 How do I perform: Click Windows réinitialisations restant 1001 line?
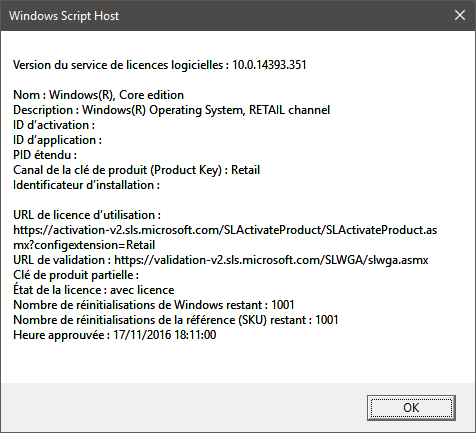point(154,305)
